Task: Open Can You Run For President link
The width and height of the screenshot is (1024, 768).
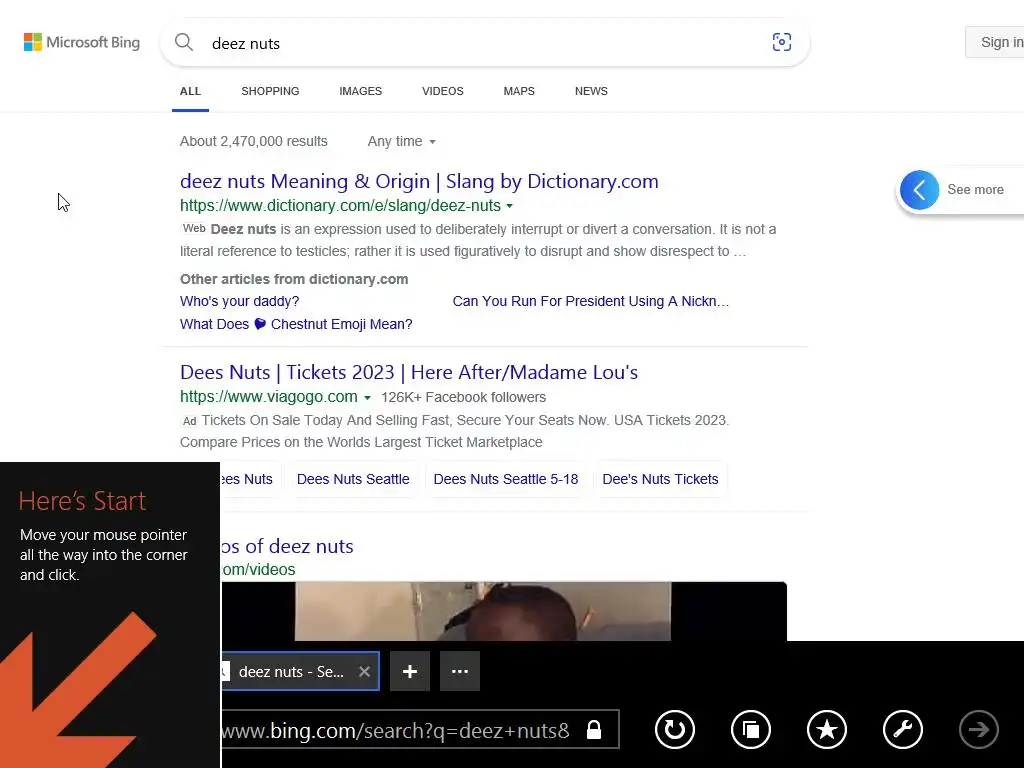Action: [591, 301]
